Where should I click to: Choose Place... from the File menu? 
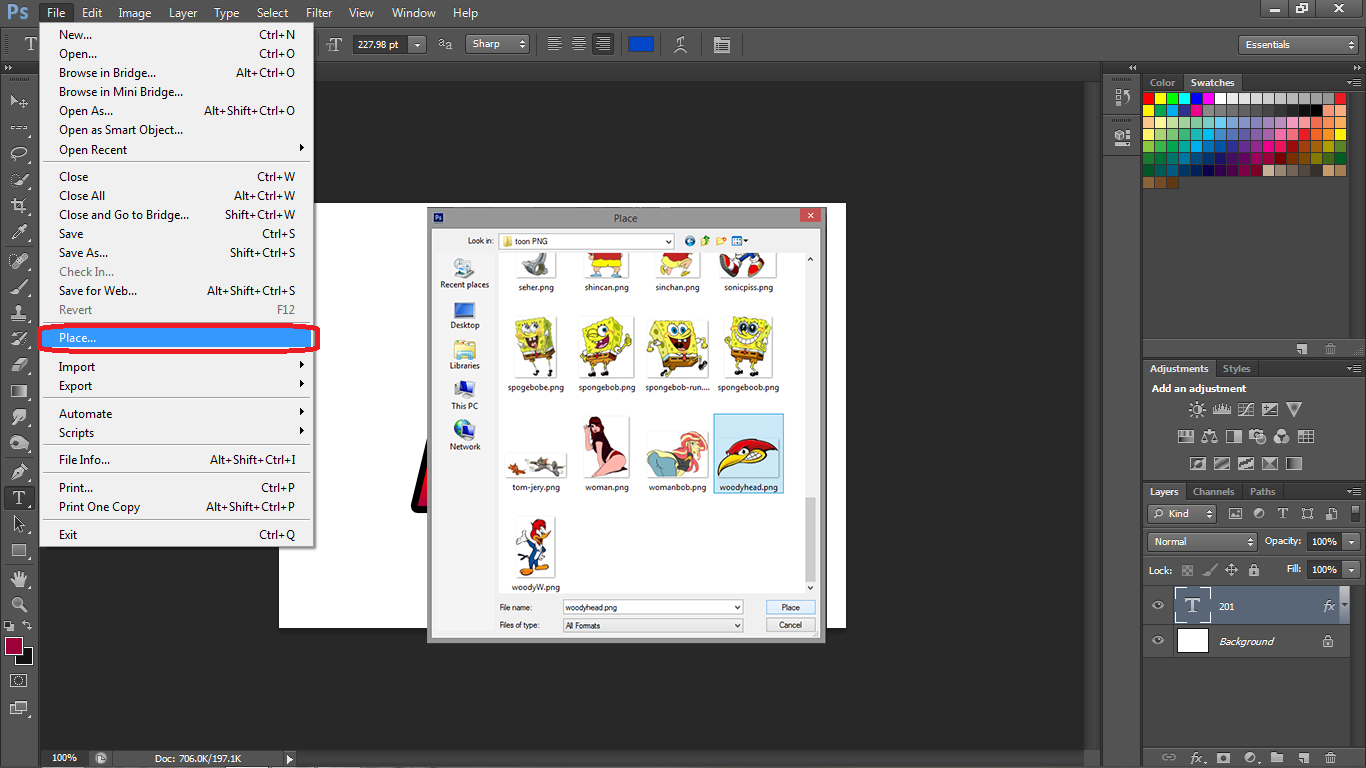tap(178, 338)
